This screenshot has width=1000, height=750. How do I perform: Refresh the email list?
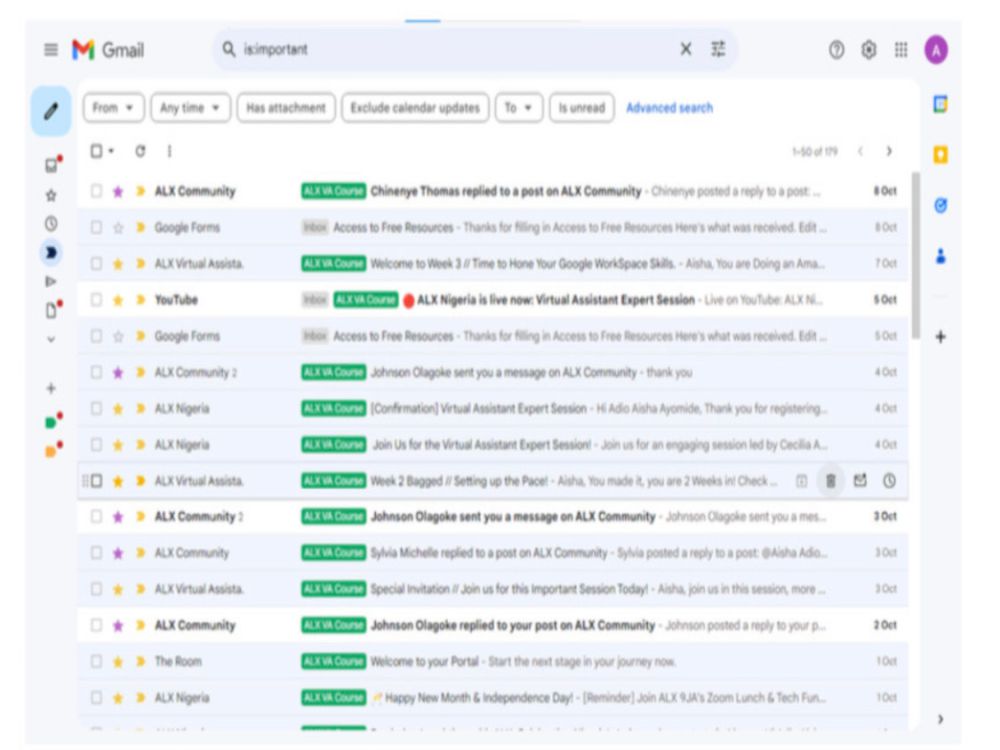coord(140,151)
